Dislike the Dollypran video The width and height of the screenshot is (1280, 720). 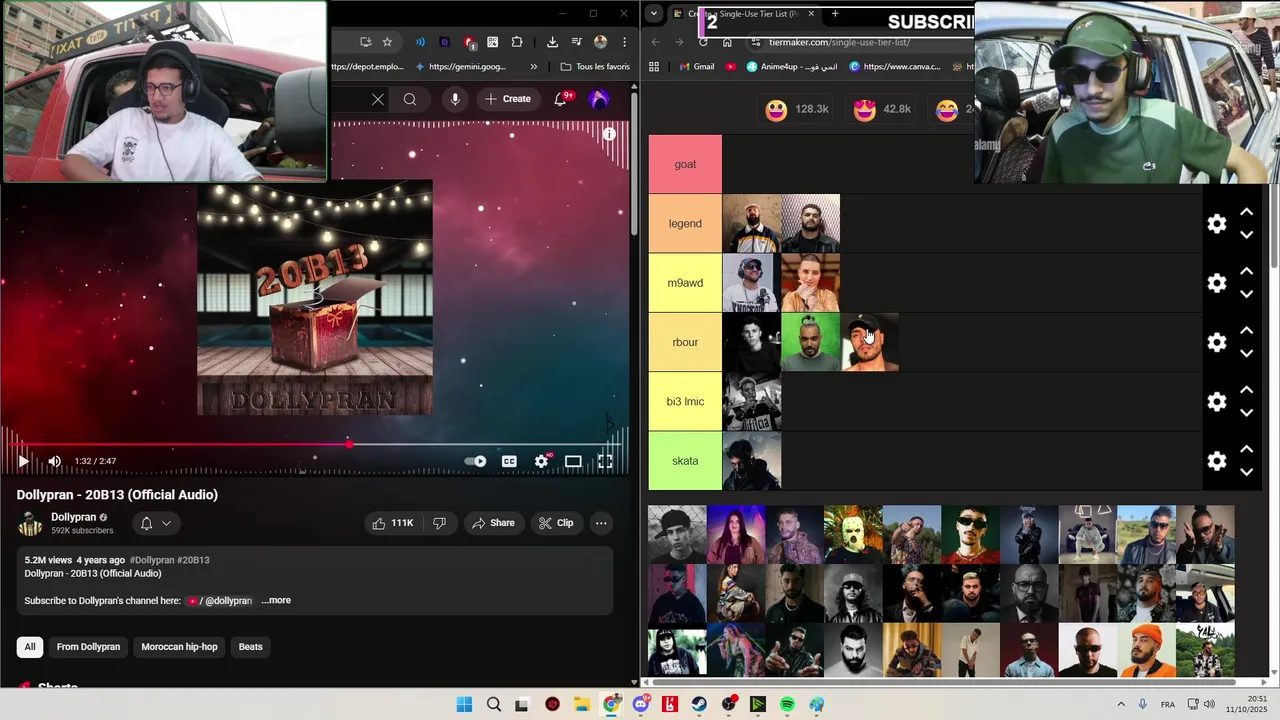coord(439,523)
